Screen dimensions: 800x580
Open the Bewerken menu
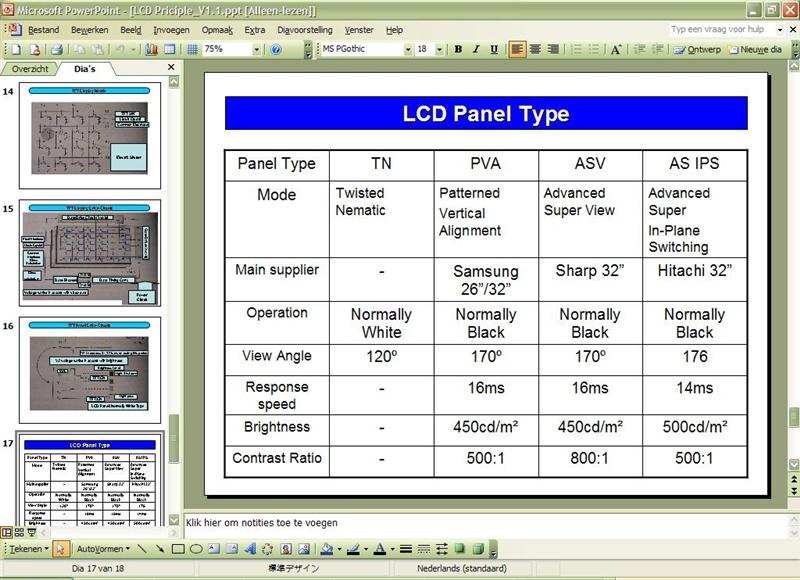click(x=90, y=30)
